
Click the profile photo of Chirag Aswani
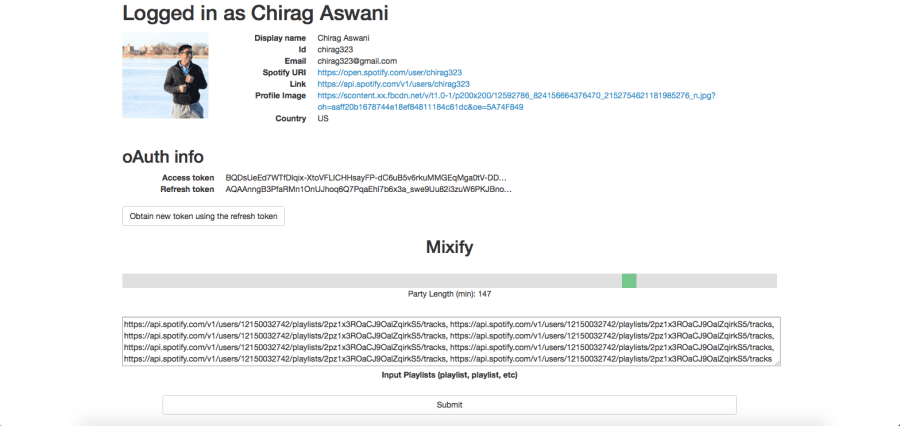[x=165, y=75]
